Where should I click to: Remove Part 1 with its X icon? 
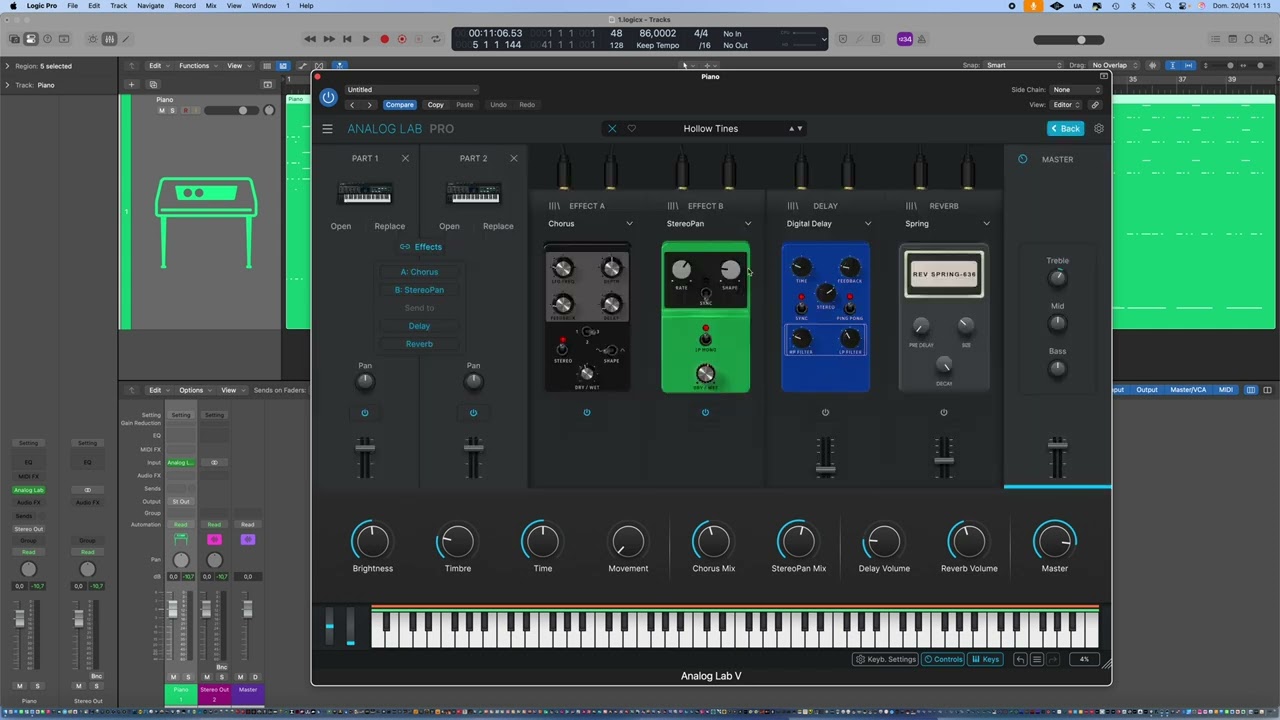[x=405, y=158]
